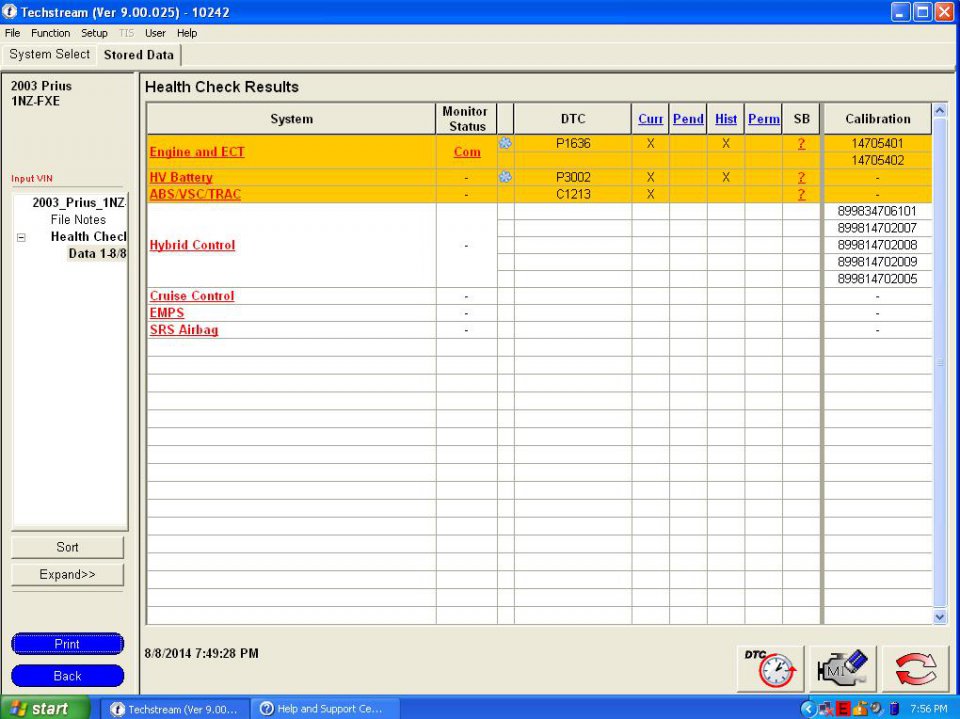This screenshot has height=719, width=960.
Task: Click the Input VIN link
Action: point(32,179)
